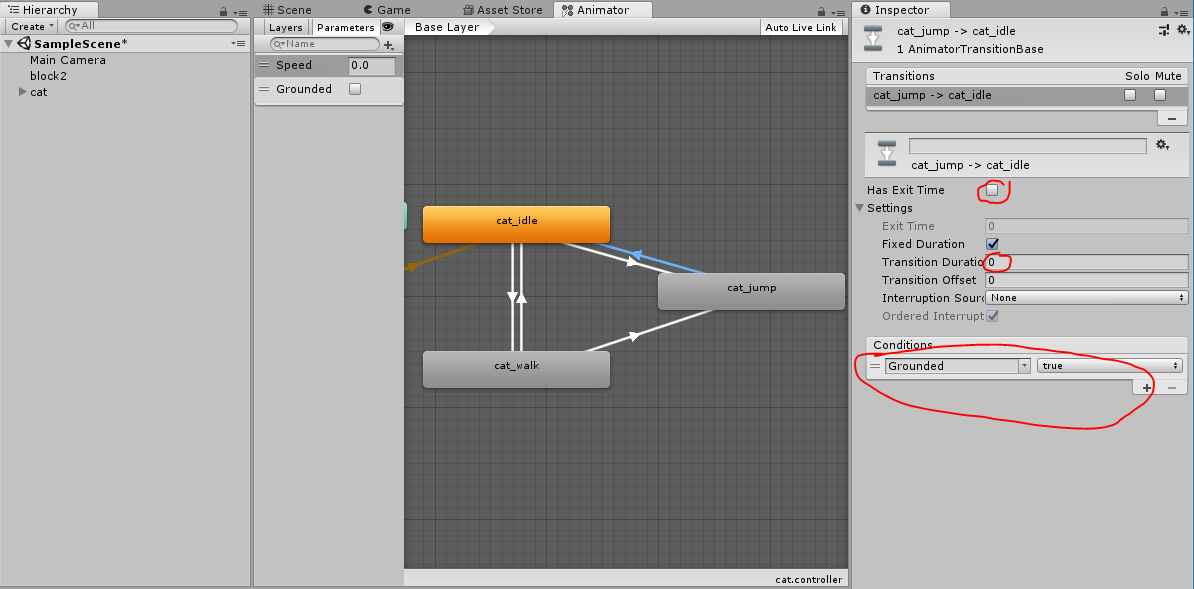Open the Interruption Source dropdown

click(x=1087, y=298)
